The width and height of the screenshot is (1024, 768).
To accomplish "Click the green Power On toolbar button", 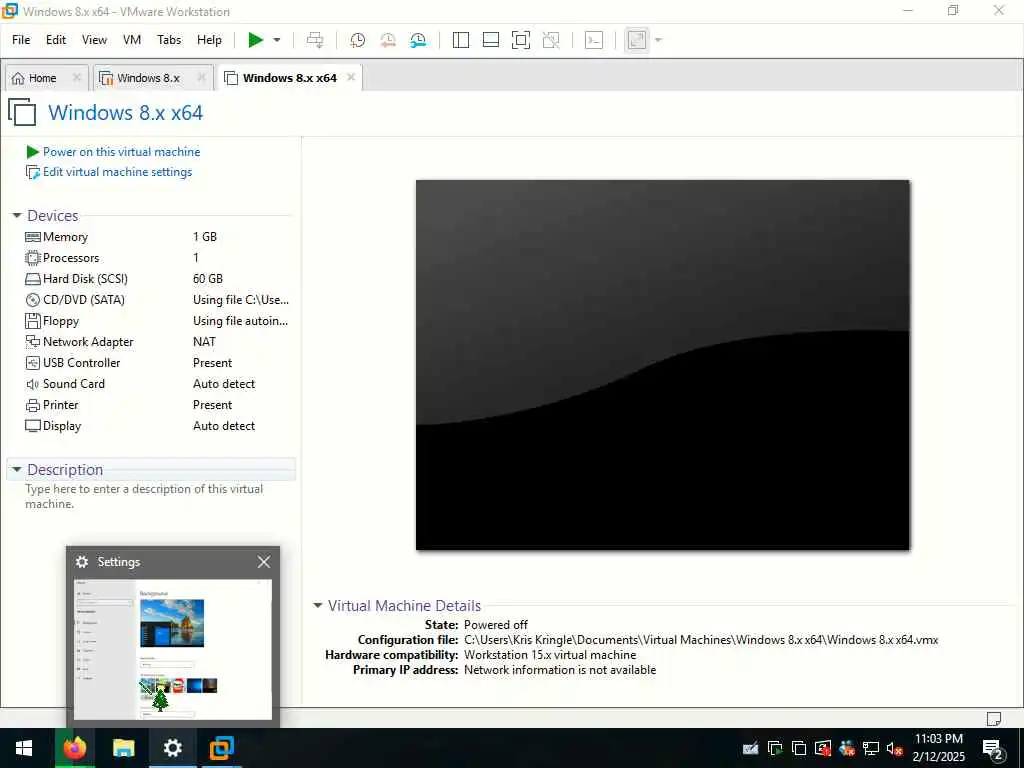I will [x=255, y=40].
